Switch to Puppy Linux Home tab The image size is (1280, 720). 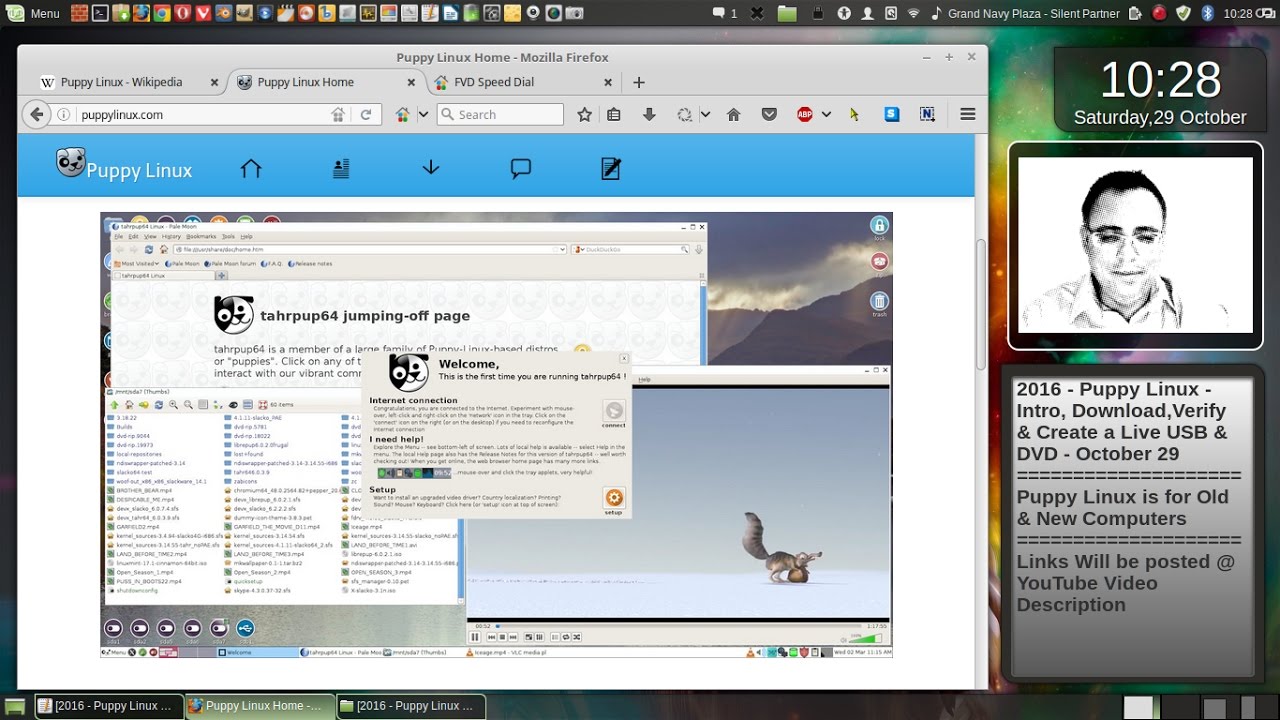[x=305, y=82]
